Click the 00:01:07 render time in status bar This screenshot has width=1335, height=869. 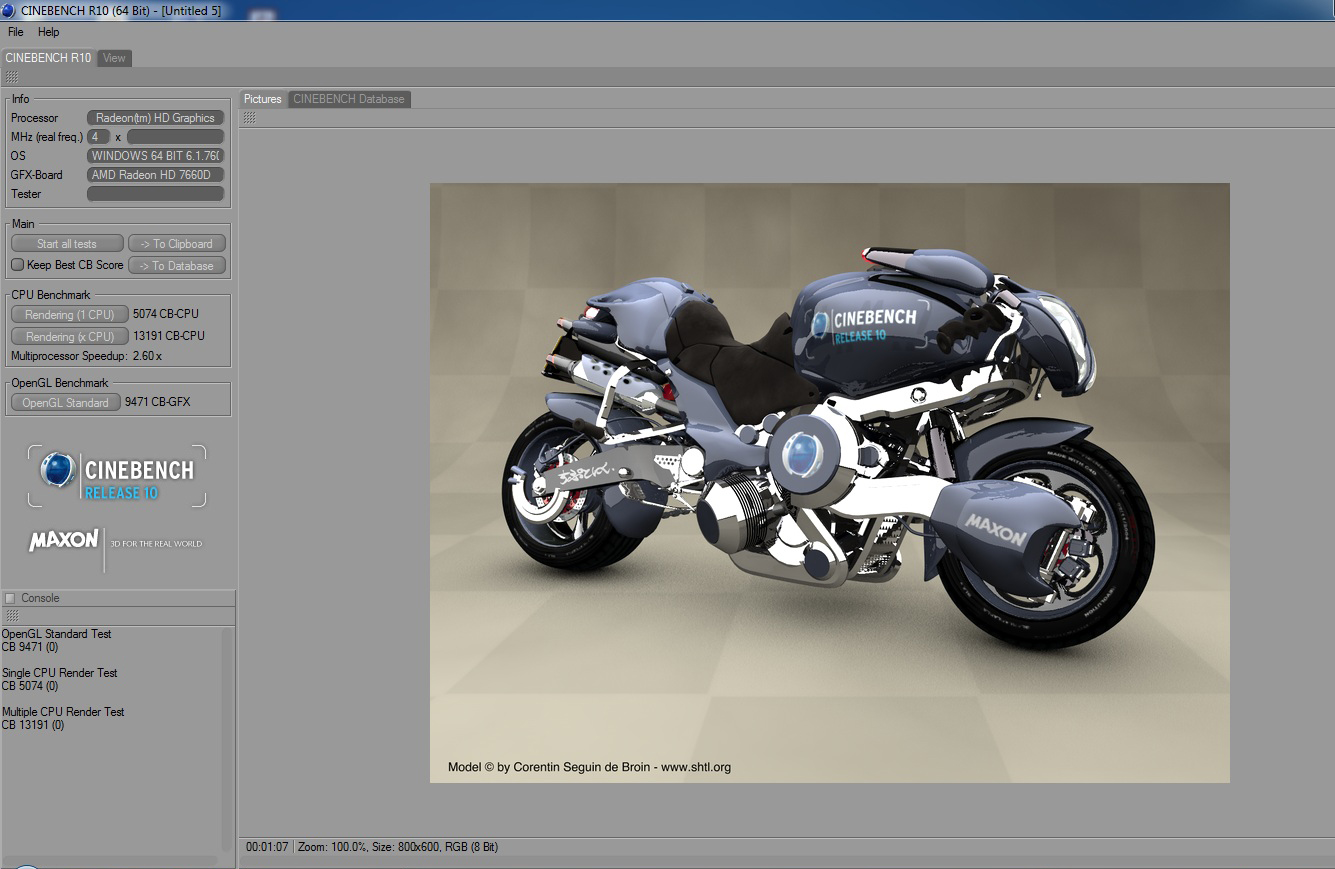[267, 847]
